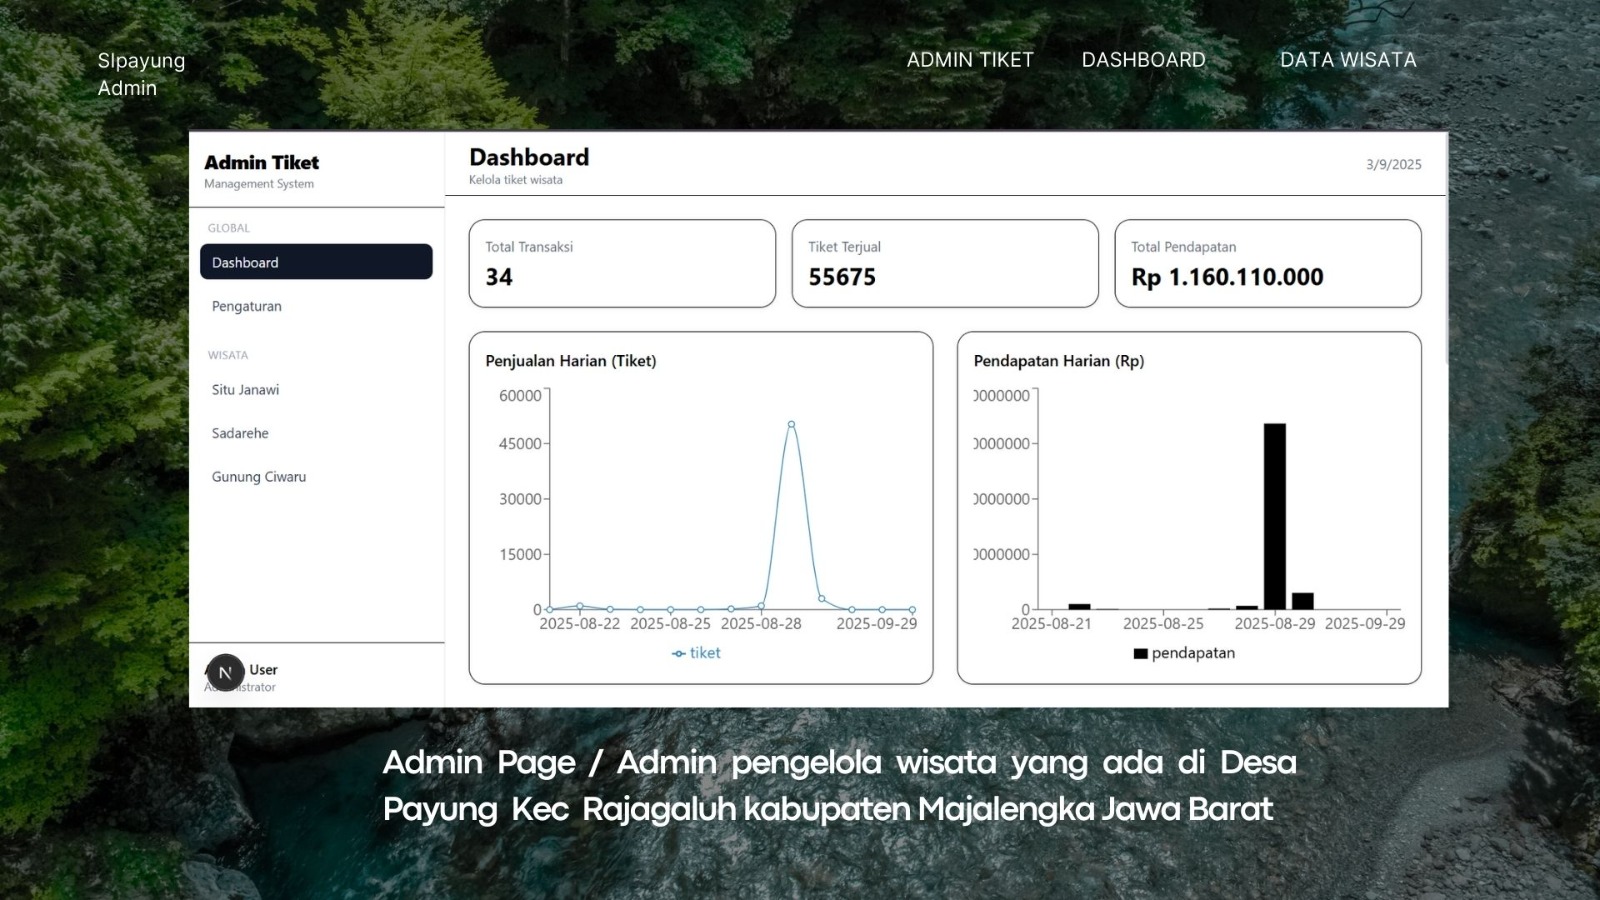The height and width of the screenshot is (900, 1600).
Task: Select Situ Janawi under Wisata
Action: [x=246, y=390]
